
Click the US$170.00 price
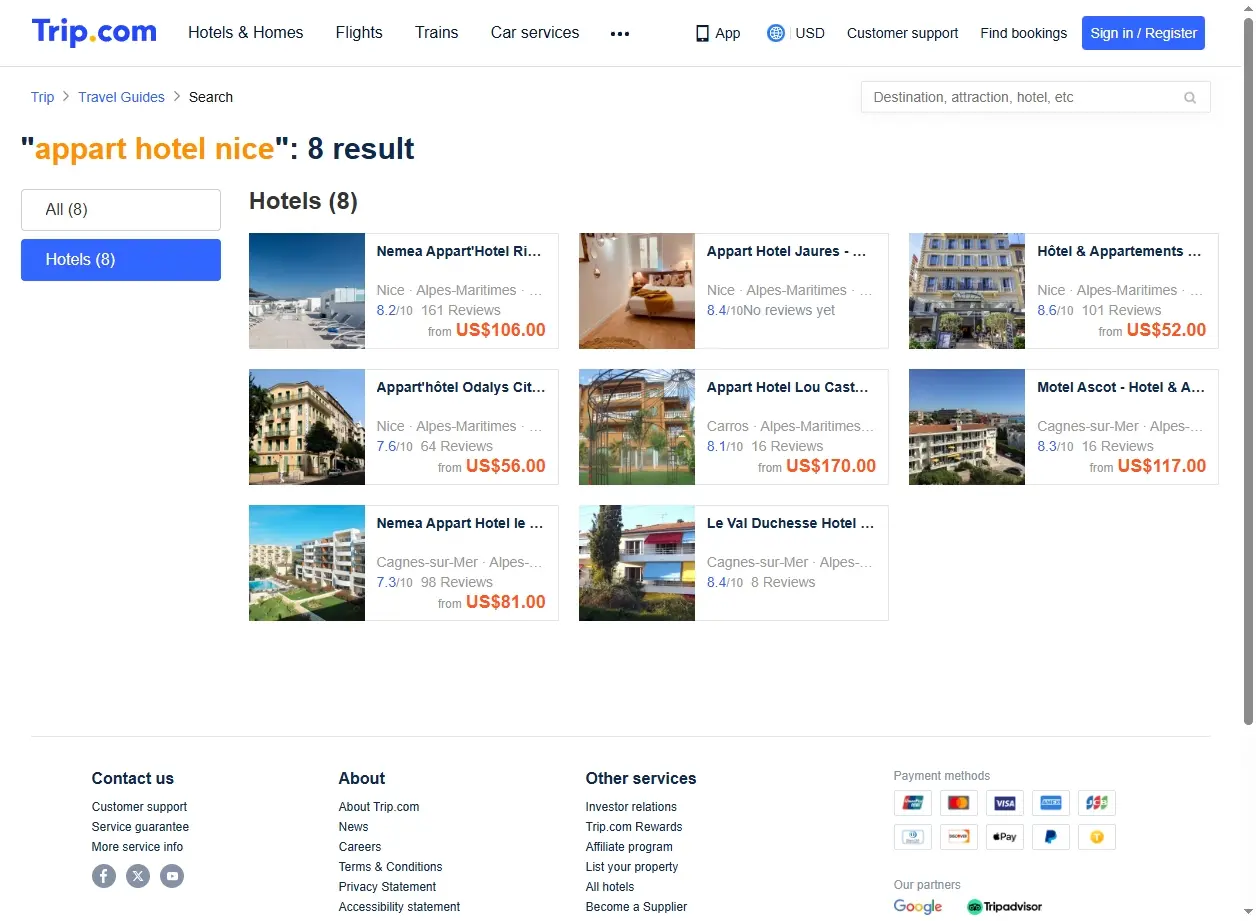831,466
